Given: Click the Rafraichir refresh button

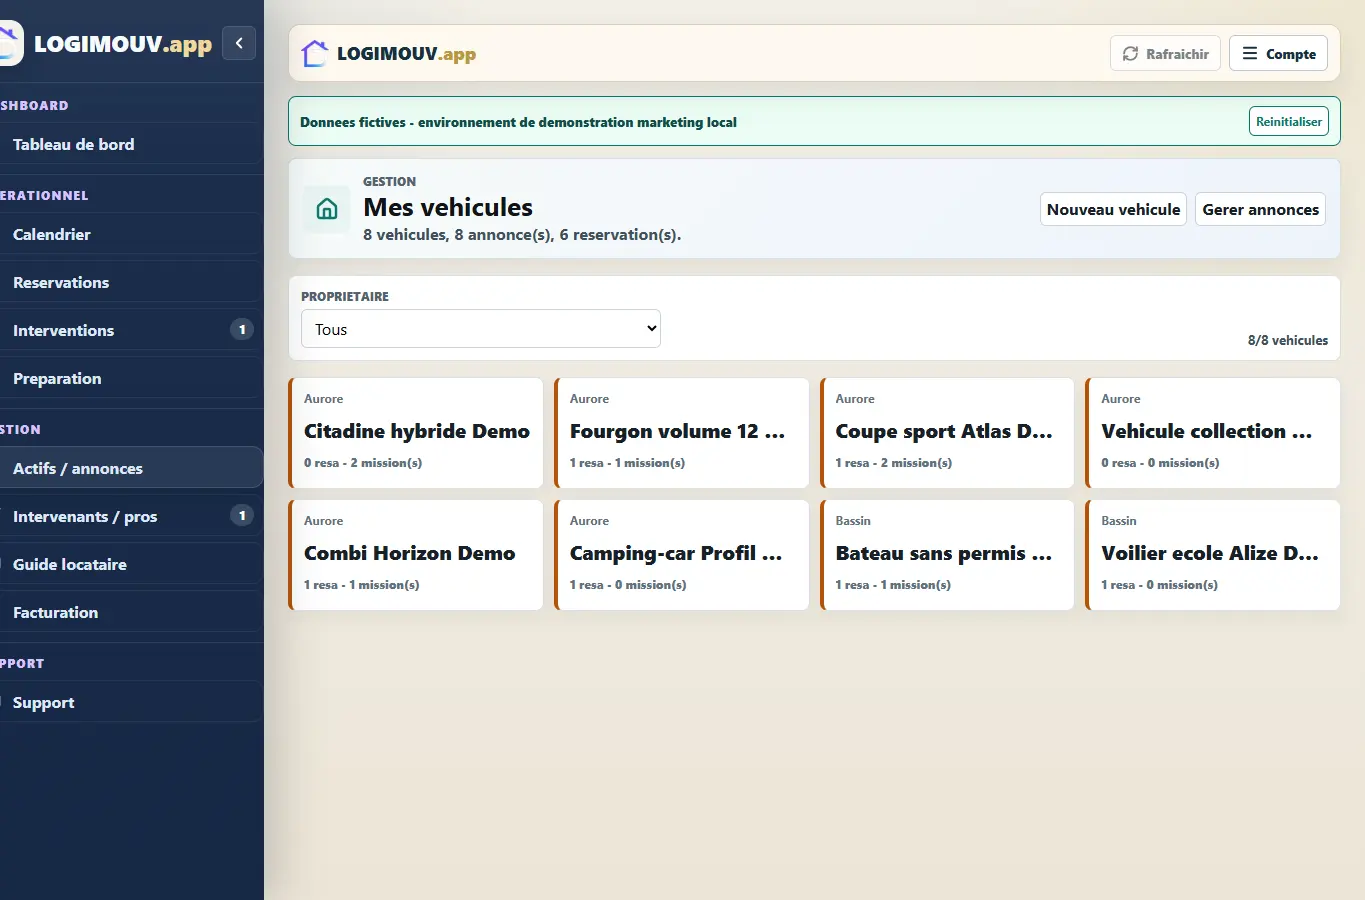Looking at the screenshot, I should point(1165,54).
